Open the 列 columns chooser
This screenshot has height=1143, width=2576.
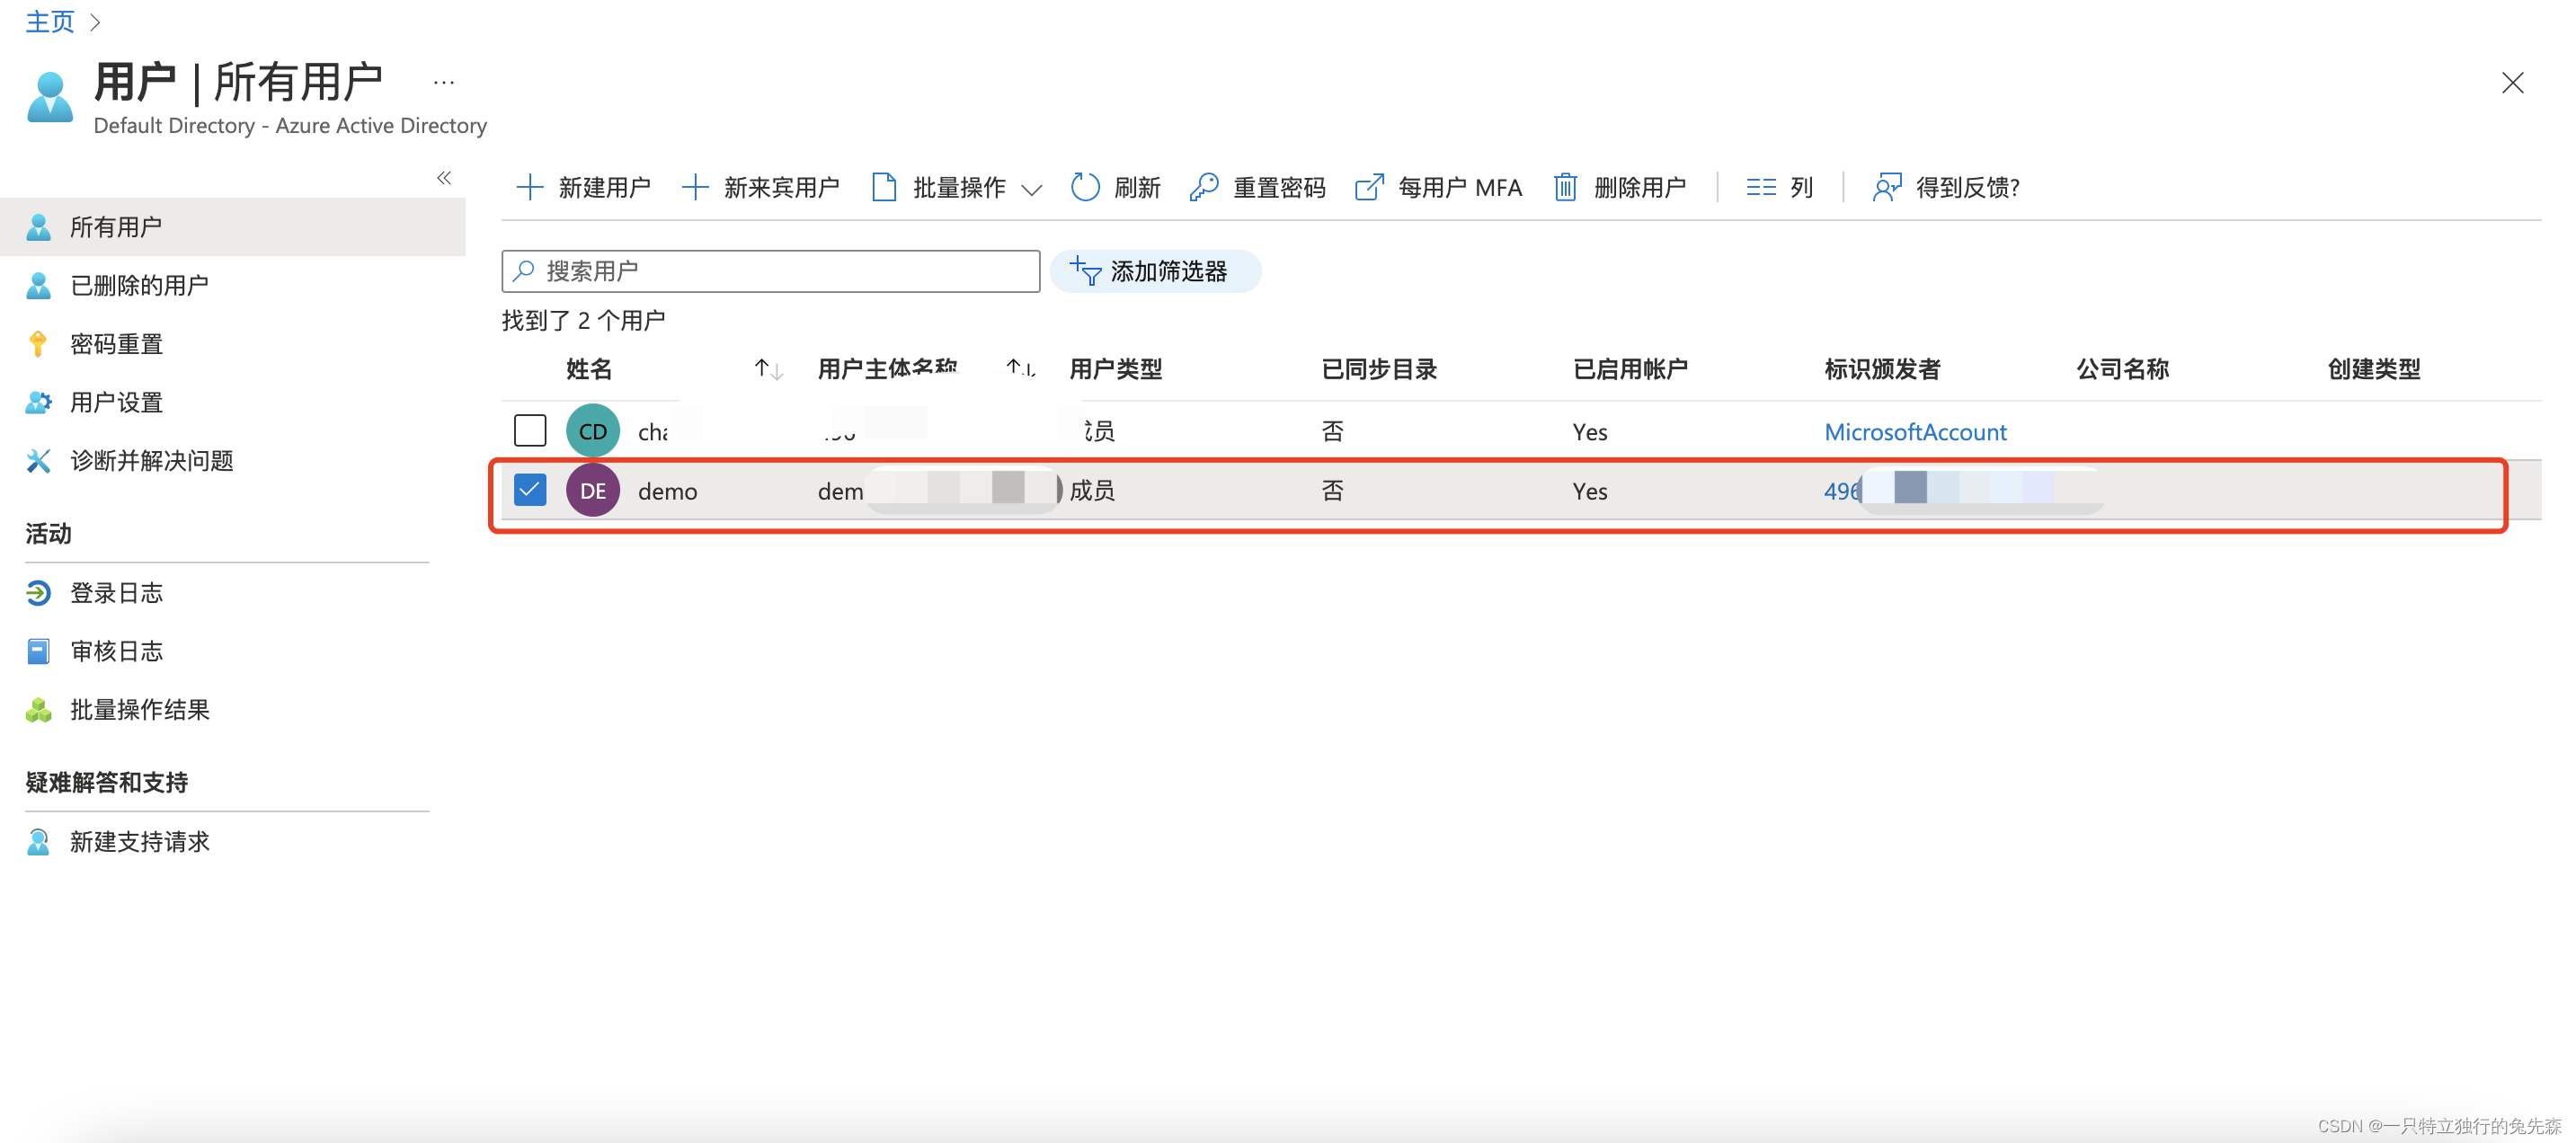(1779, 187)
